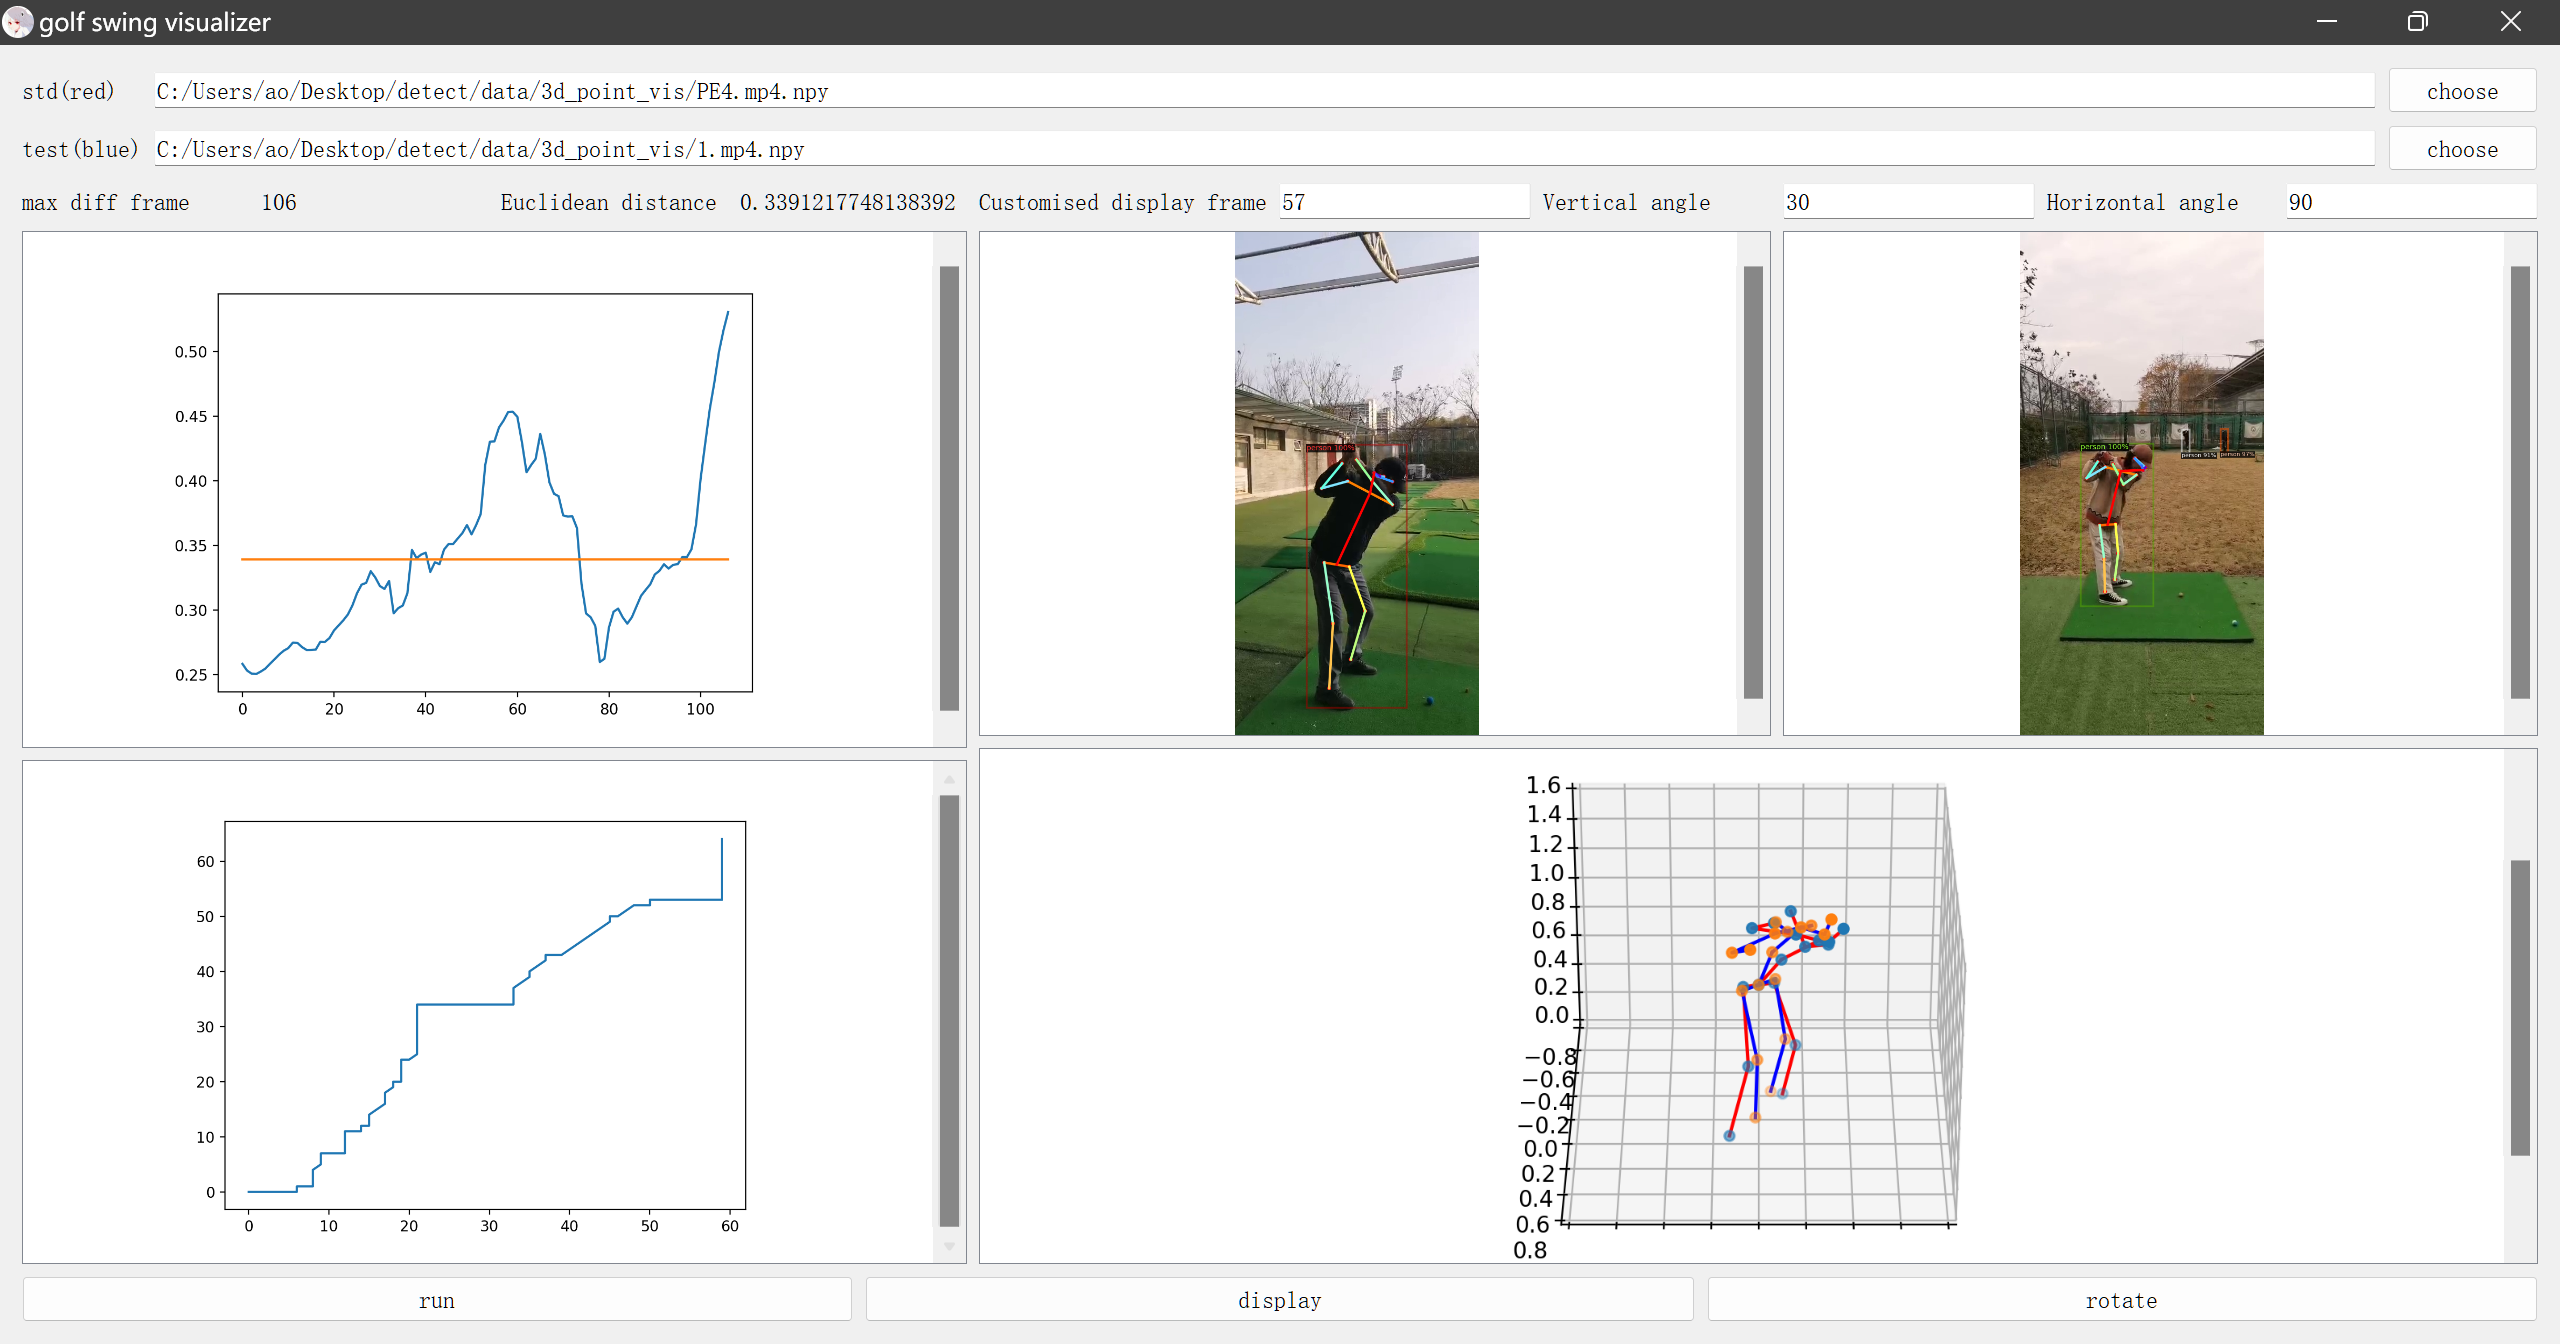The width and height of the screenshot is (2560, 1344).
Task: Click the test golfer video frame
Action: (2141, 484)
